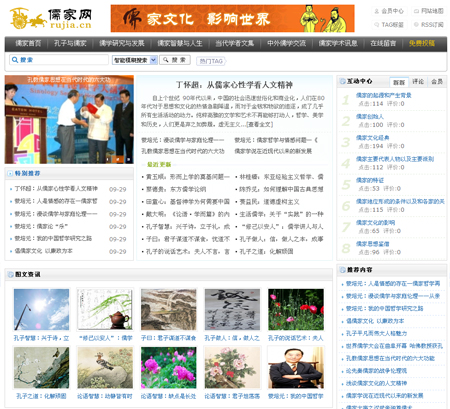Screen dimensions: 450x409
Task: Switch to the 会员 tab in 互动中心
Action: (437, 81)
